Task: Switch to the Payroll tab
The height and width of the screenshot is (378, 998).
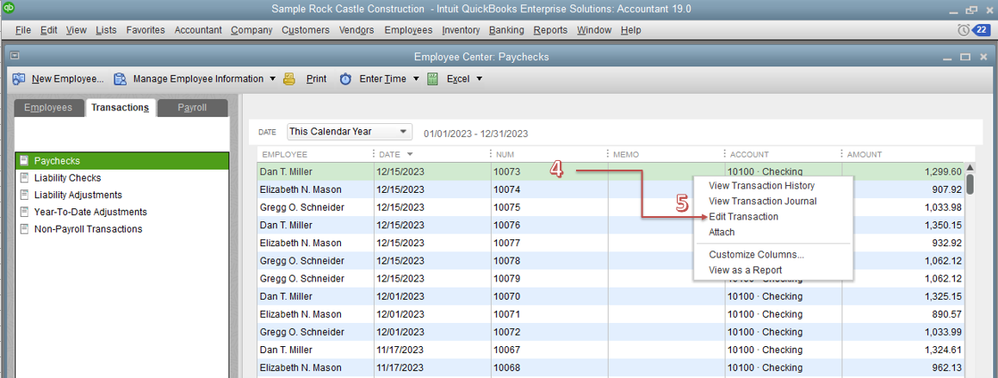Action: [192, 108]
